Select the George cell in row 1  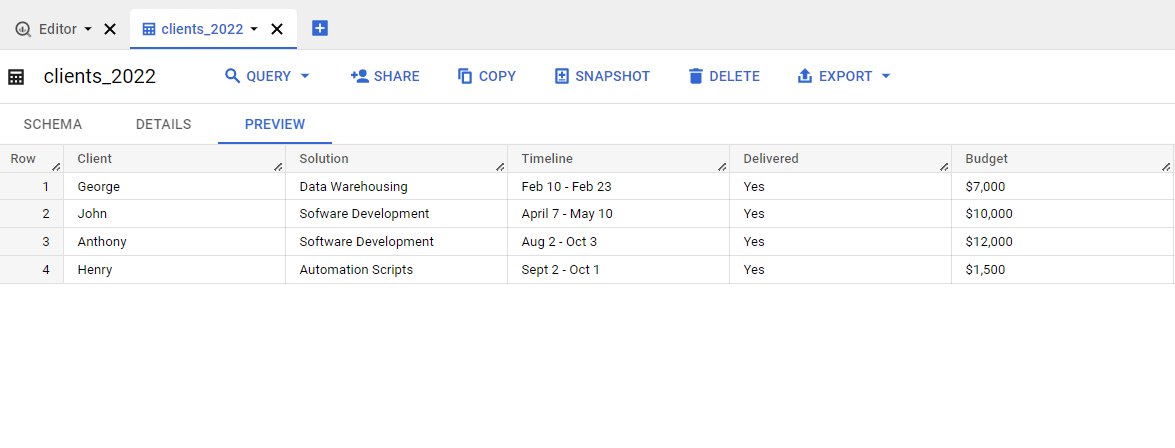pyautogui.click(x=98, y=186)
